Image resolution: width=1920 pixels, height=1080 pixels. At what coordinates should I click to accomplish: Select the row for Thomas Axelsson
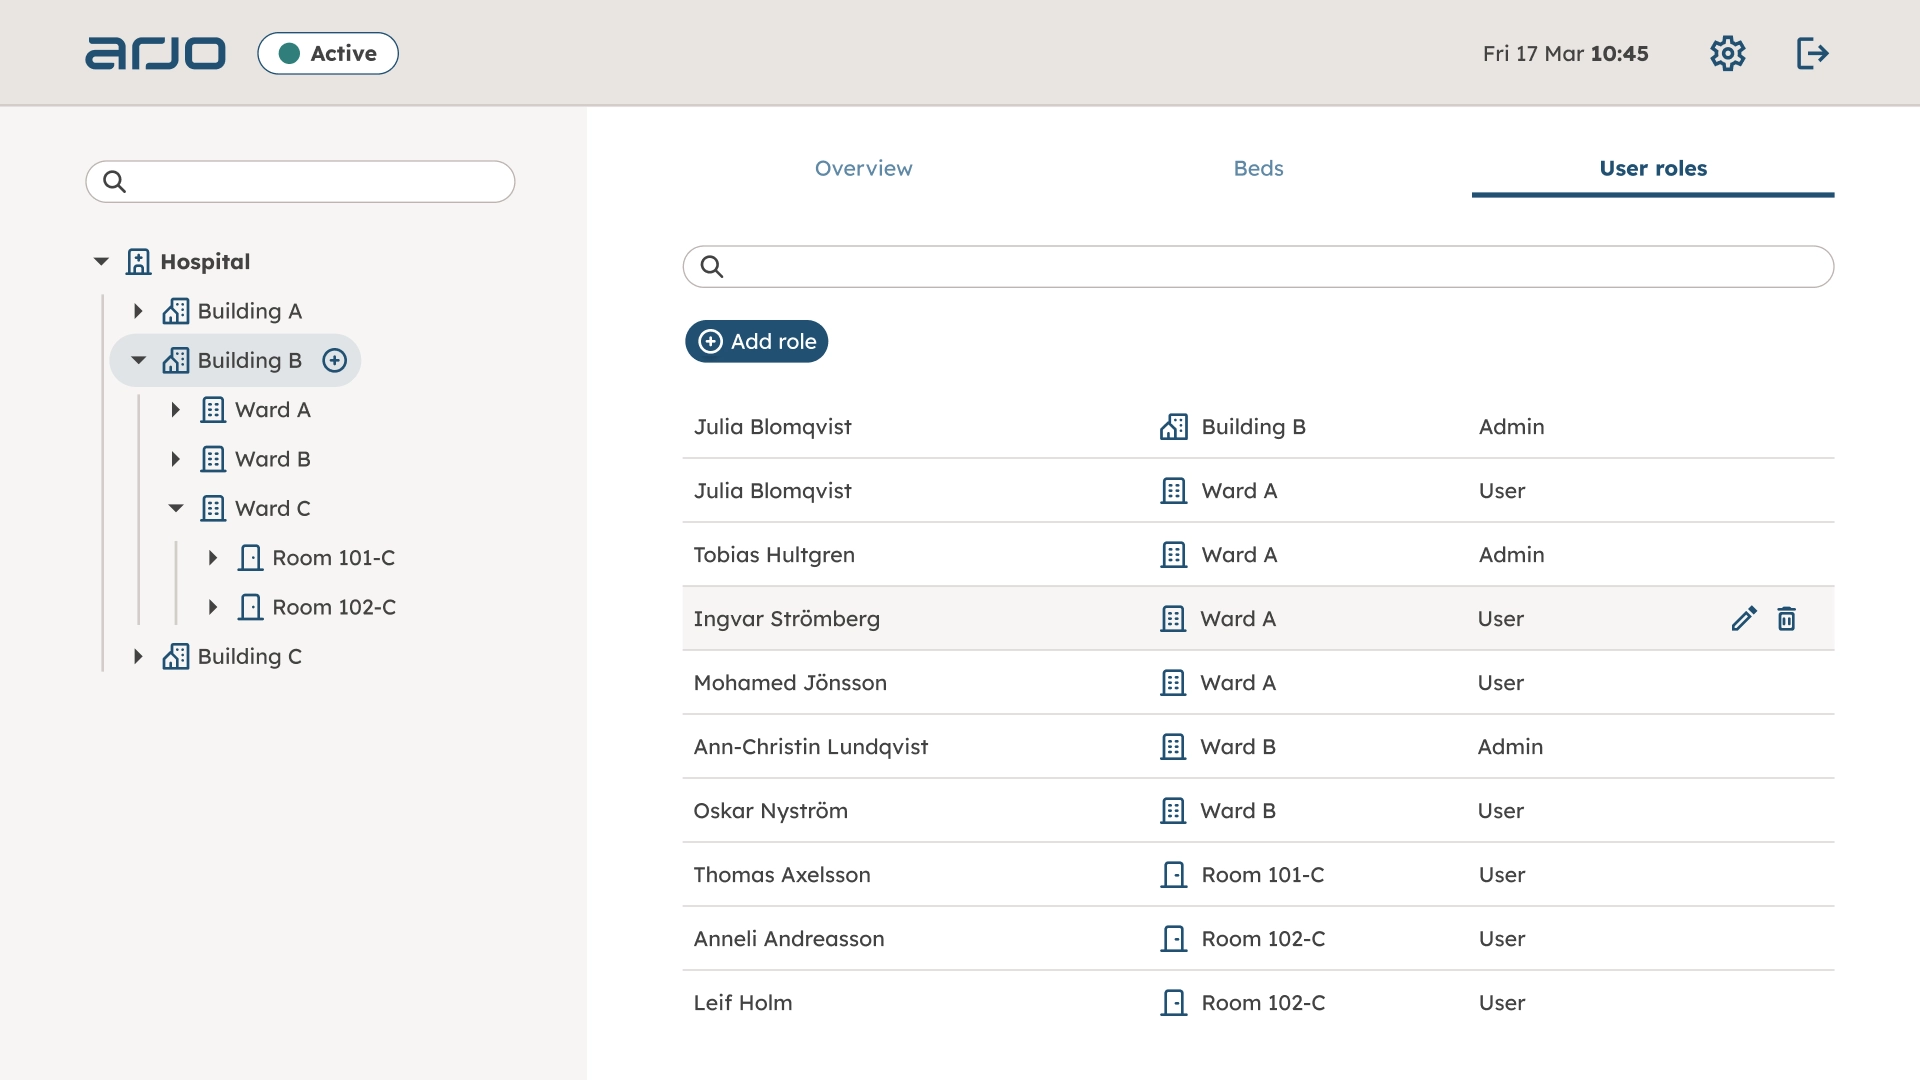1100,874
